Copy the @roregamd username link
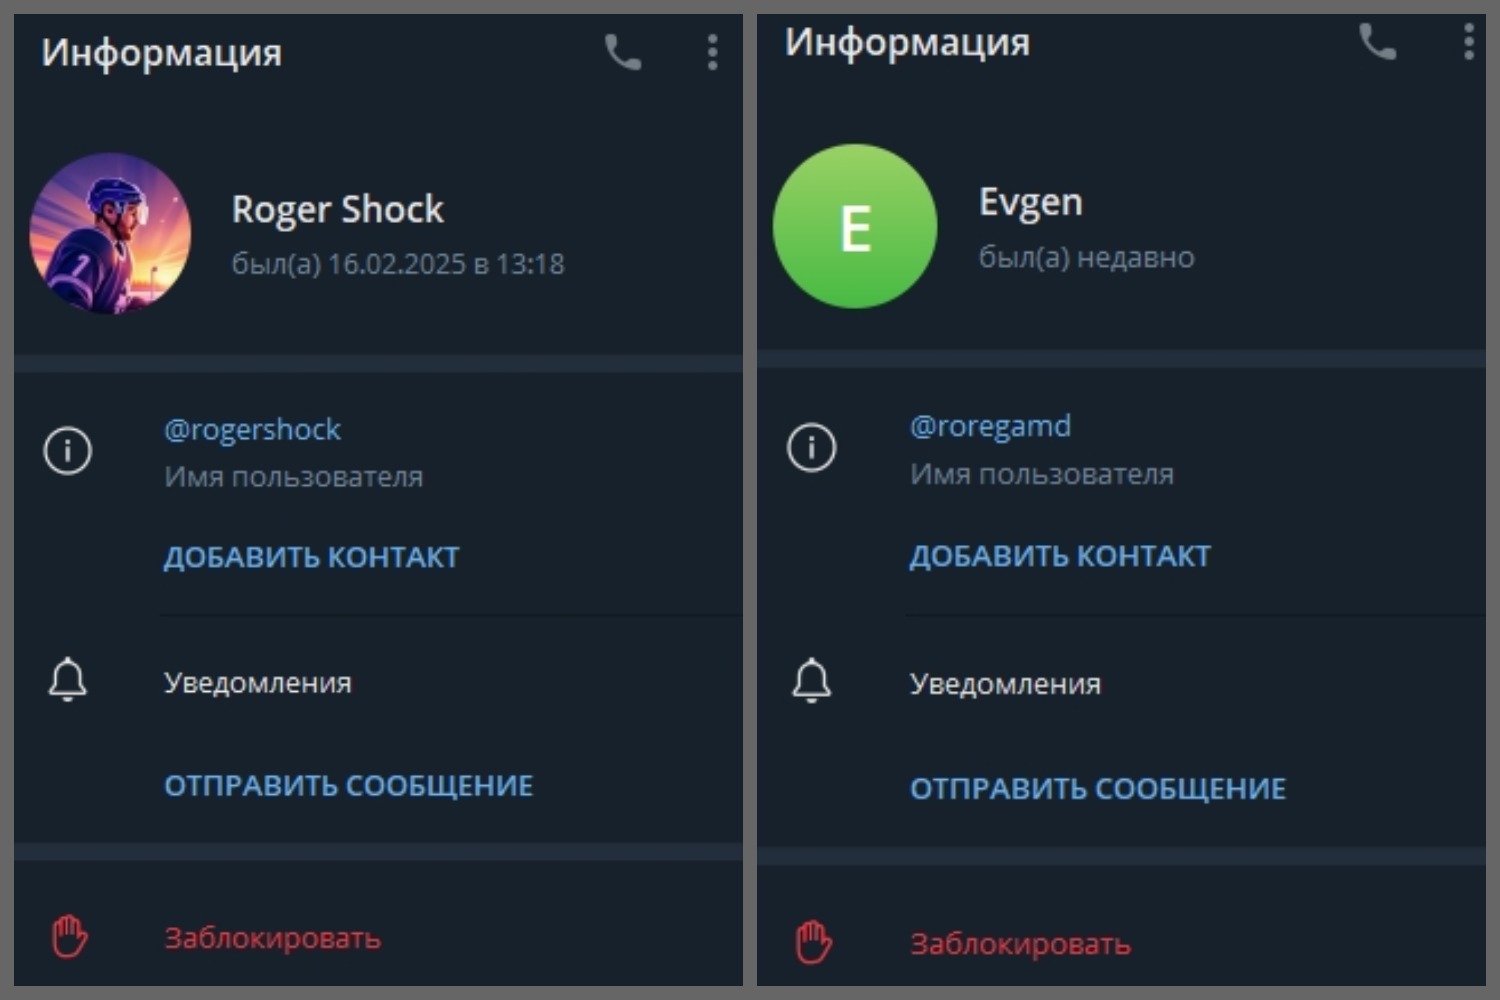This screenshot has width=1500, height=1000. 990,427
